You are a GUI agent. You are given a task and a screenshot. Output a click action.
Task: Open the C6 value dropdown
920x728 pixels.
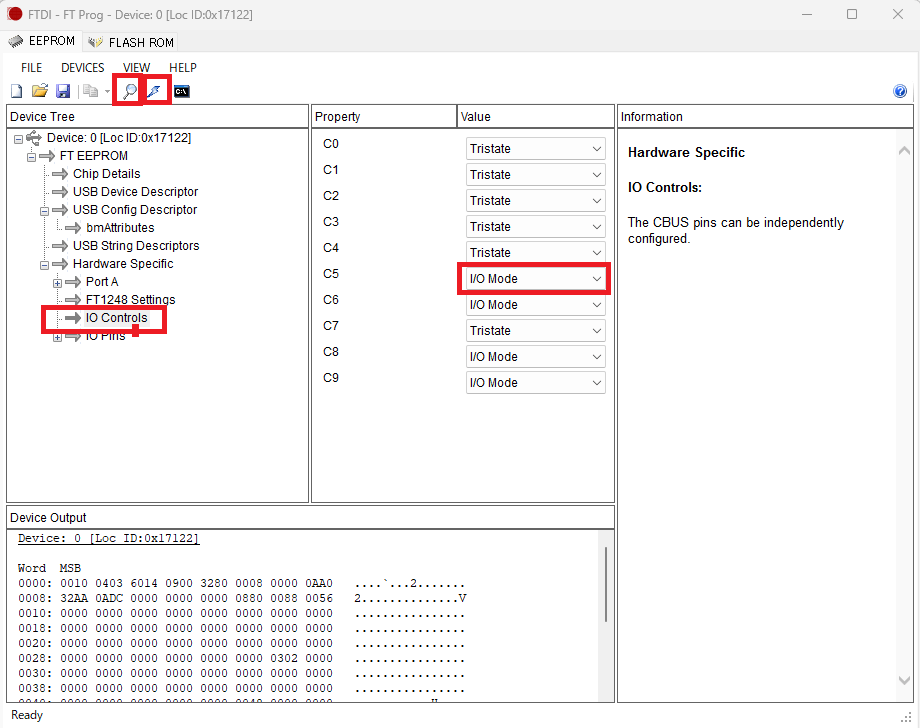point(536,304)
